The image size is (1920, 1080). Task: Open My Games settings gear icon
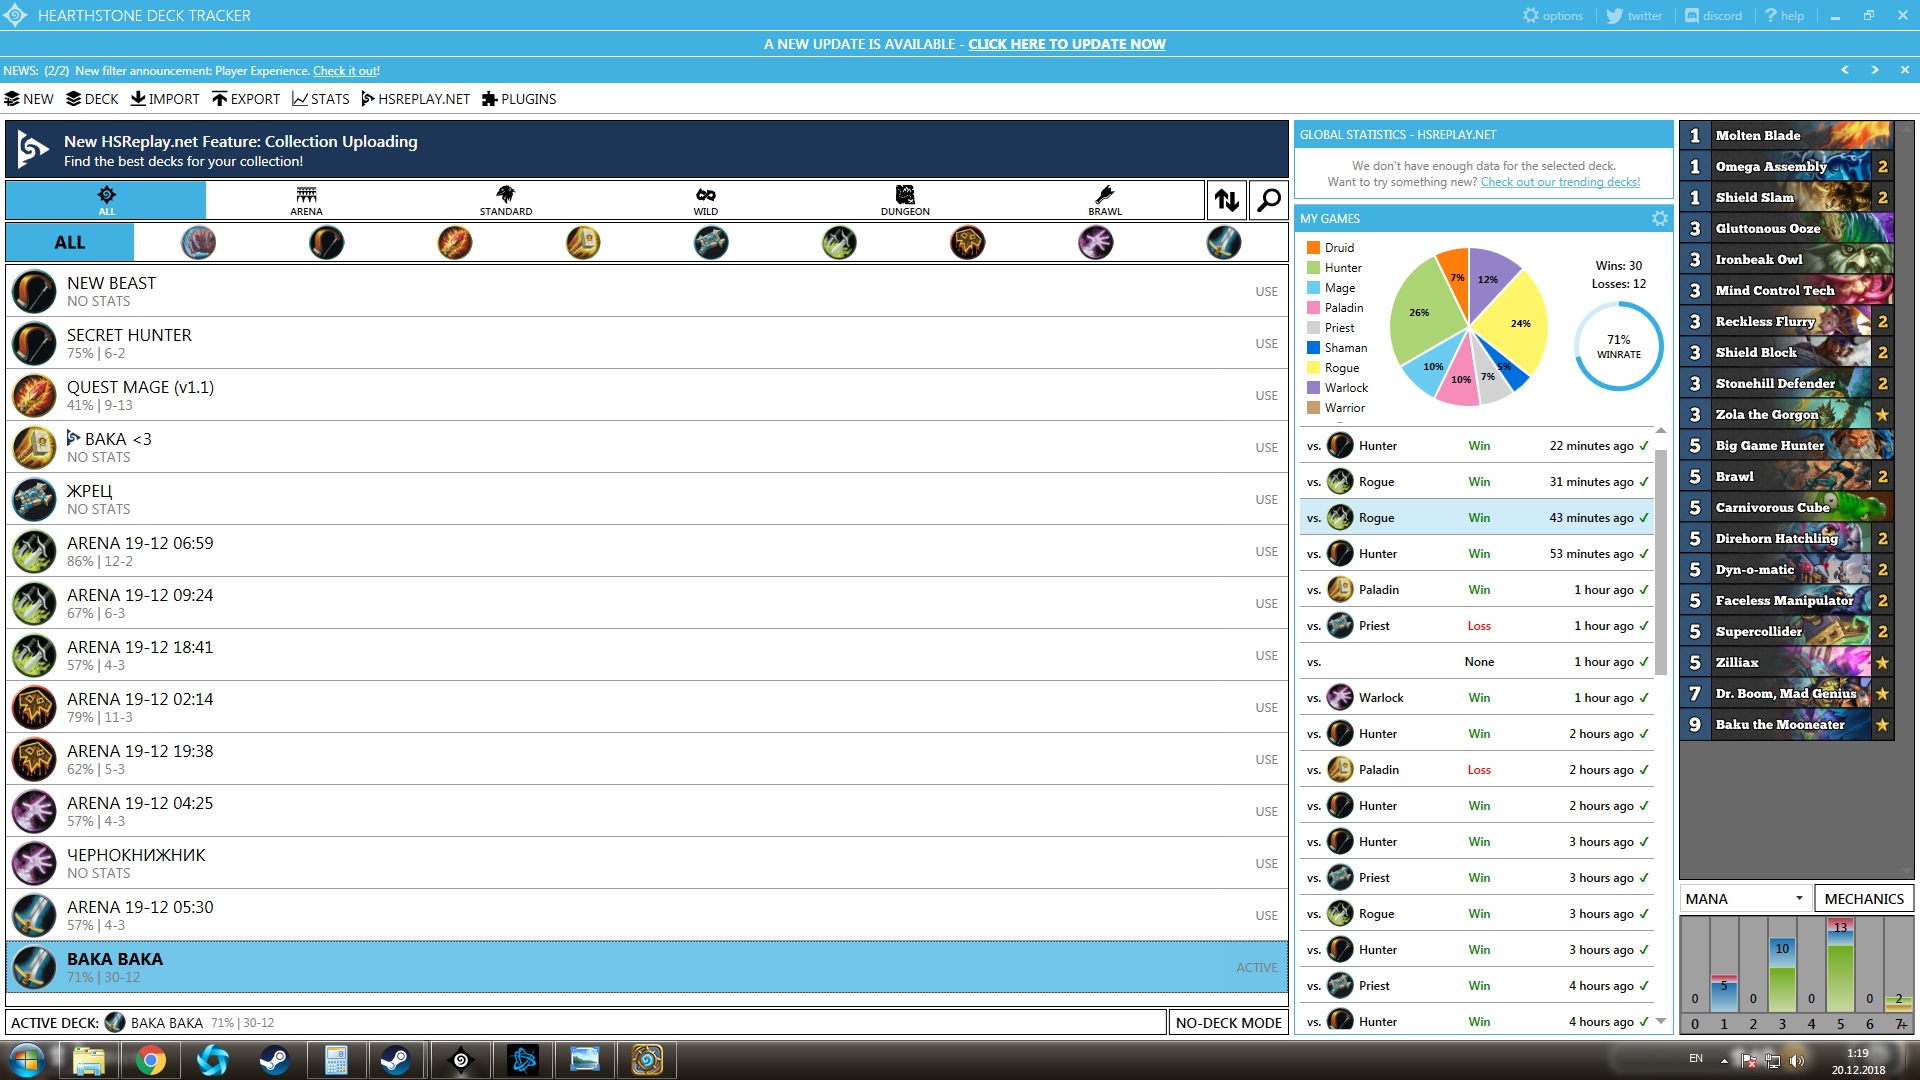(1660, 218)
